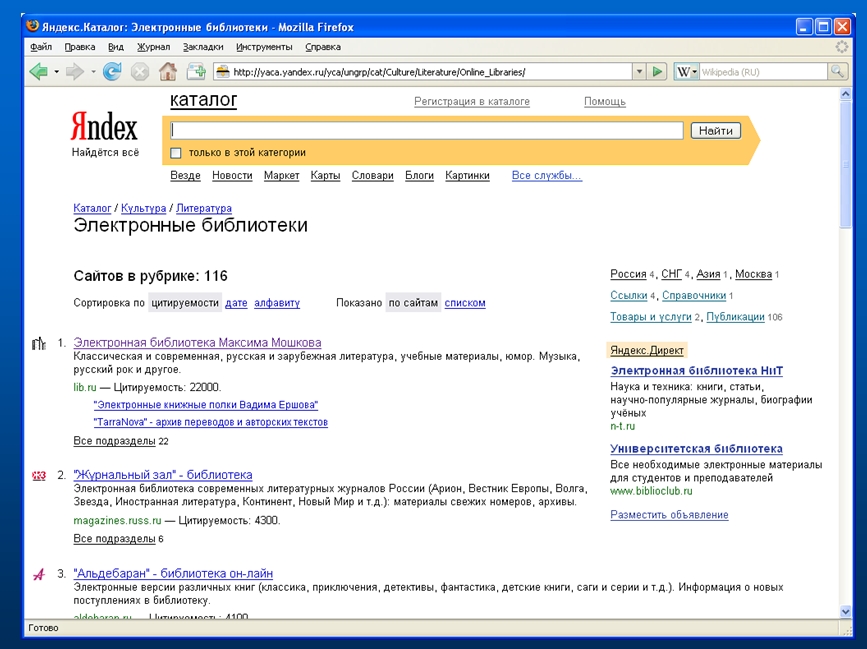Click the search magnifier icon
This screenshot has width=867, height=649.
point(837,72)
